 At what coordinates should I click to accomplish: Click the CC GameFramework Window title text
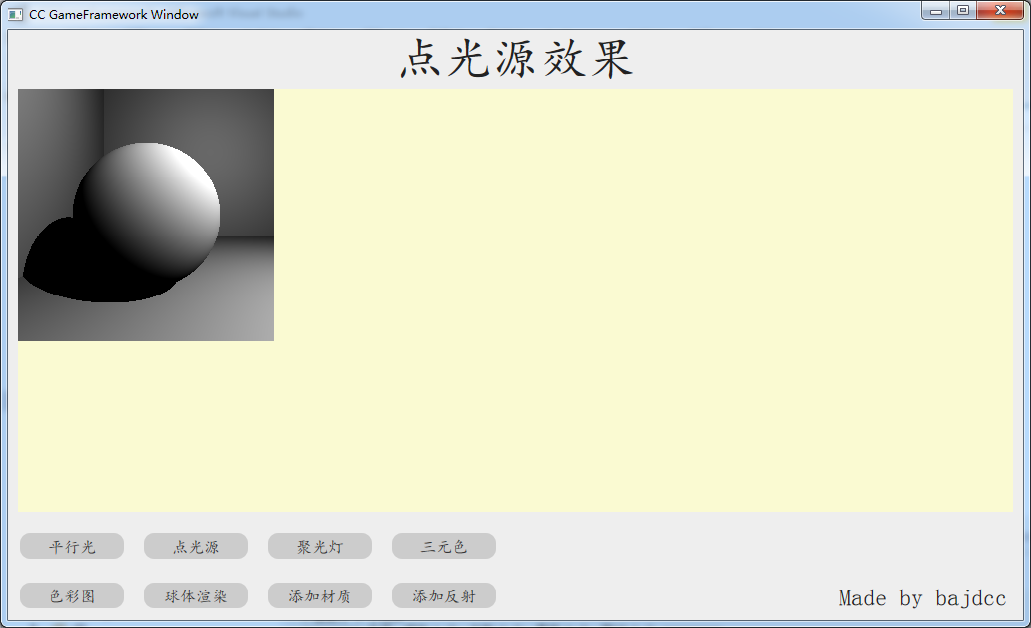coord(114,14)
